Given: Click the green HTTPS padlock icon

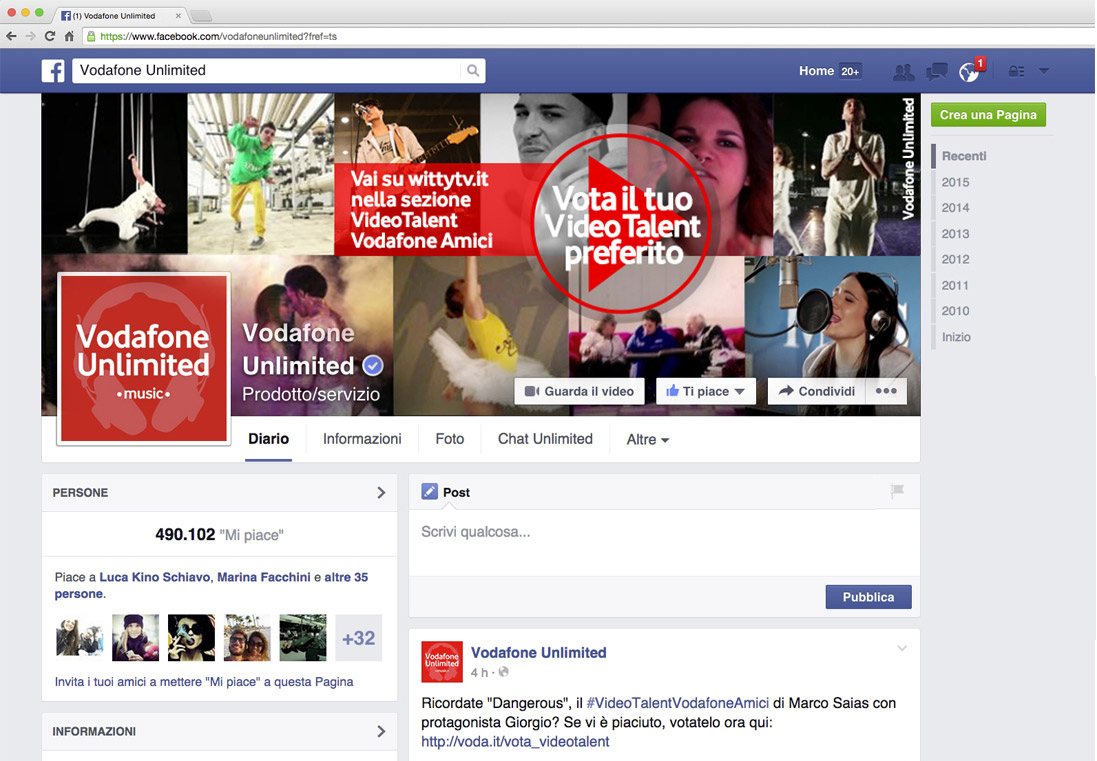Looking at the screenshot, I should tap(90, 36).
